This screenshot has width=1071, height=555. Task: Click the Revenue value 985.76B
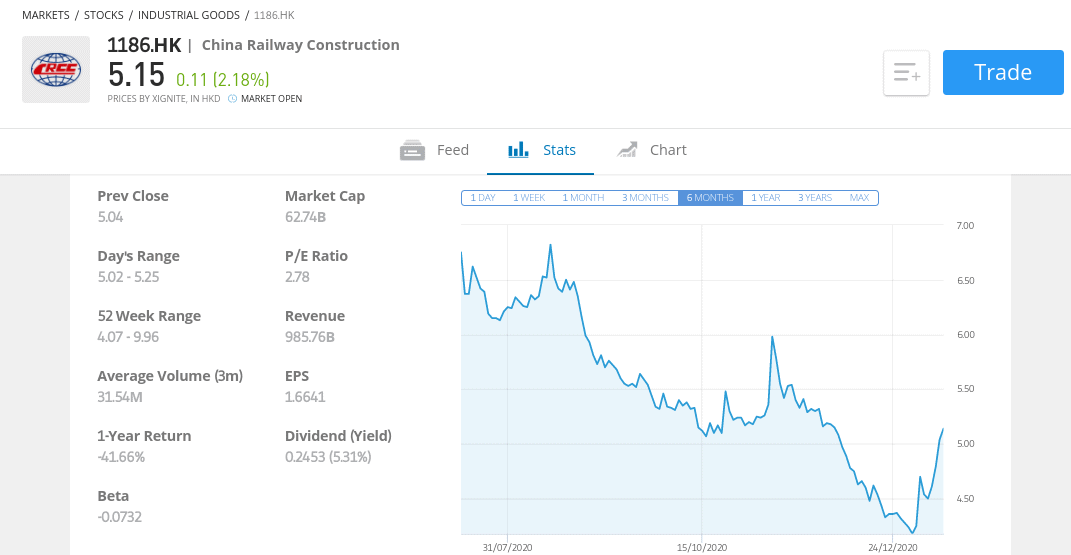click(309, 337)
